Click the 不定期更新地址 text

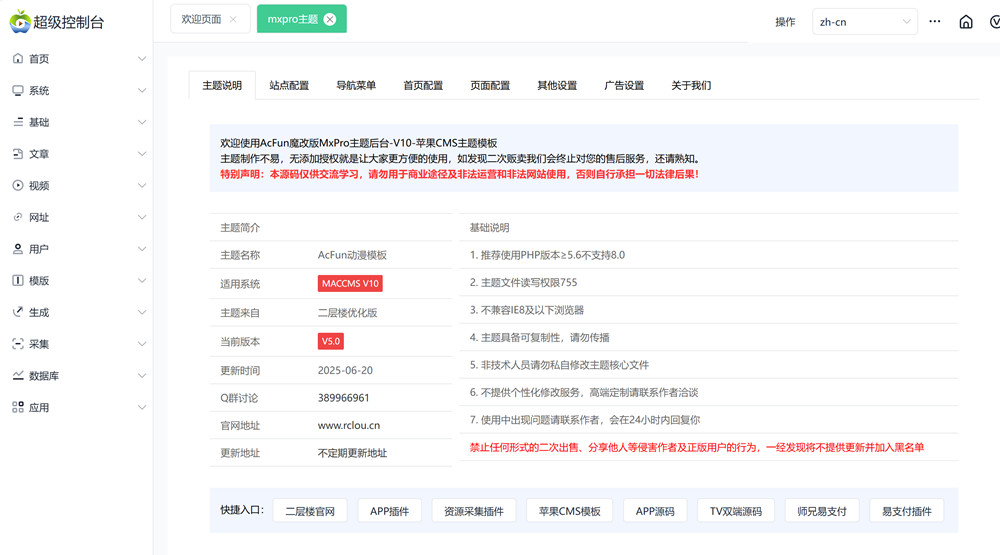(x=352, y=453)
